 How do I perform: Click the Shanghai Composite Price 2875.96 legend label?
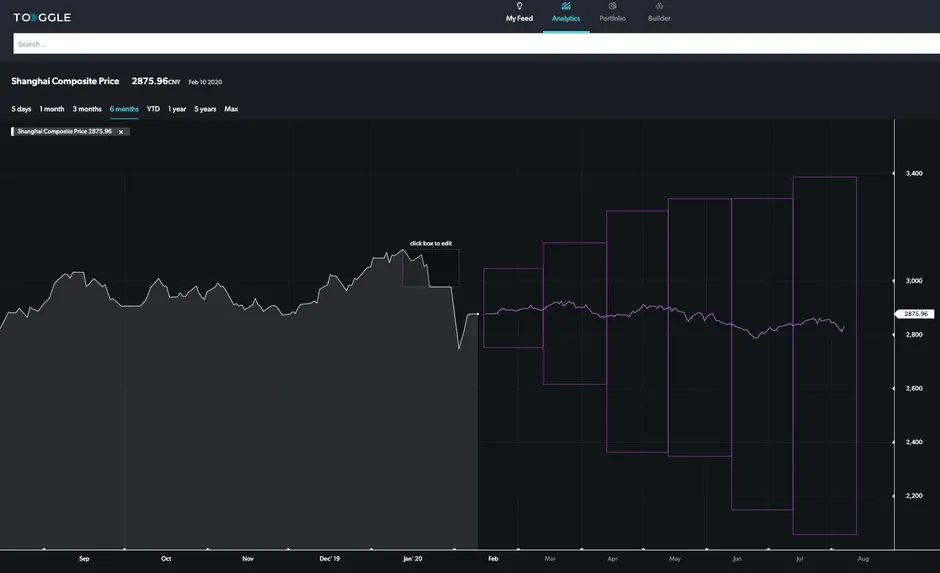point(64,131)
